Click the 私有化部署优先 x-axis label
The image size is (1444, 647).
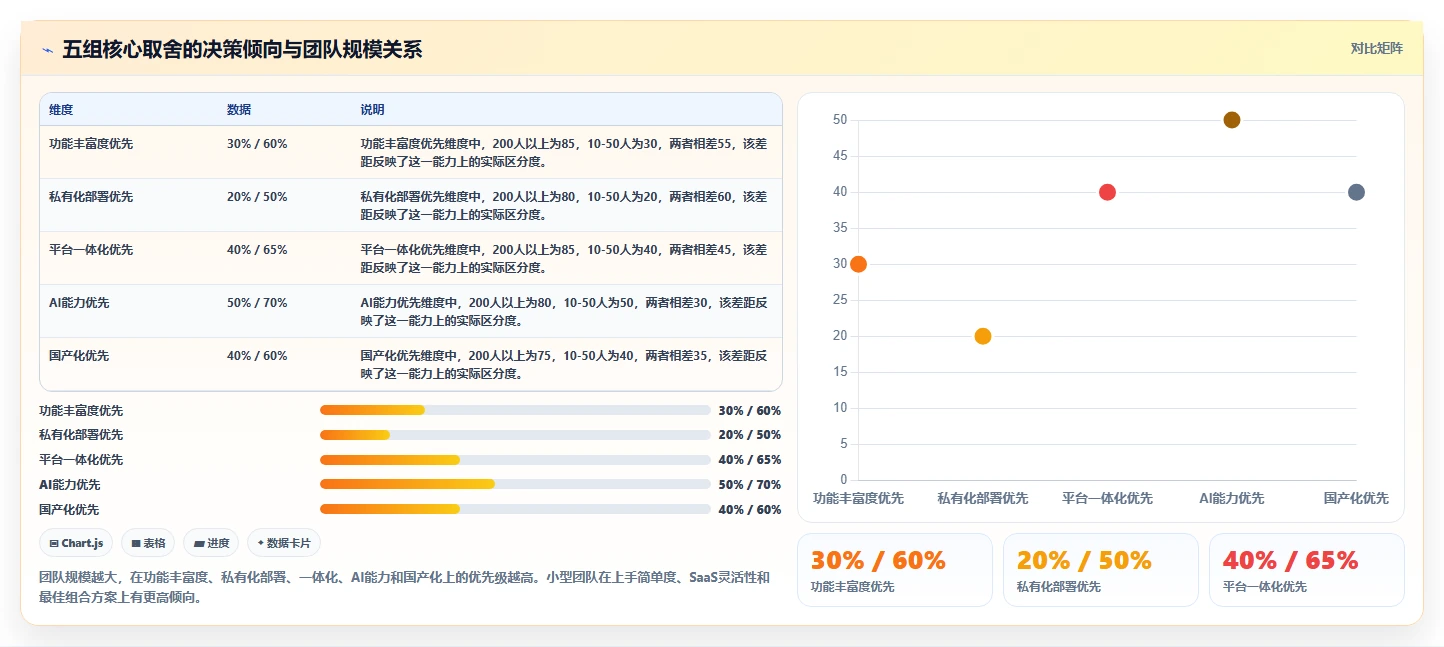tap(983, 498)
